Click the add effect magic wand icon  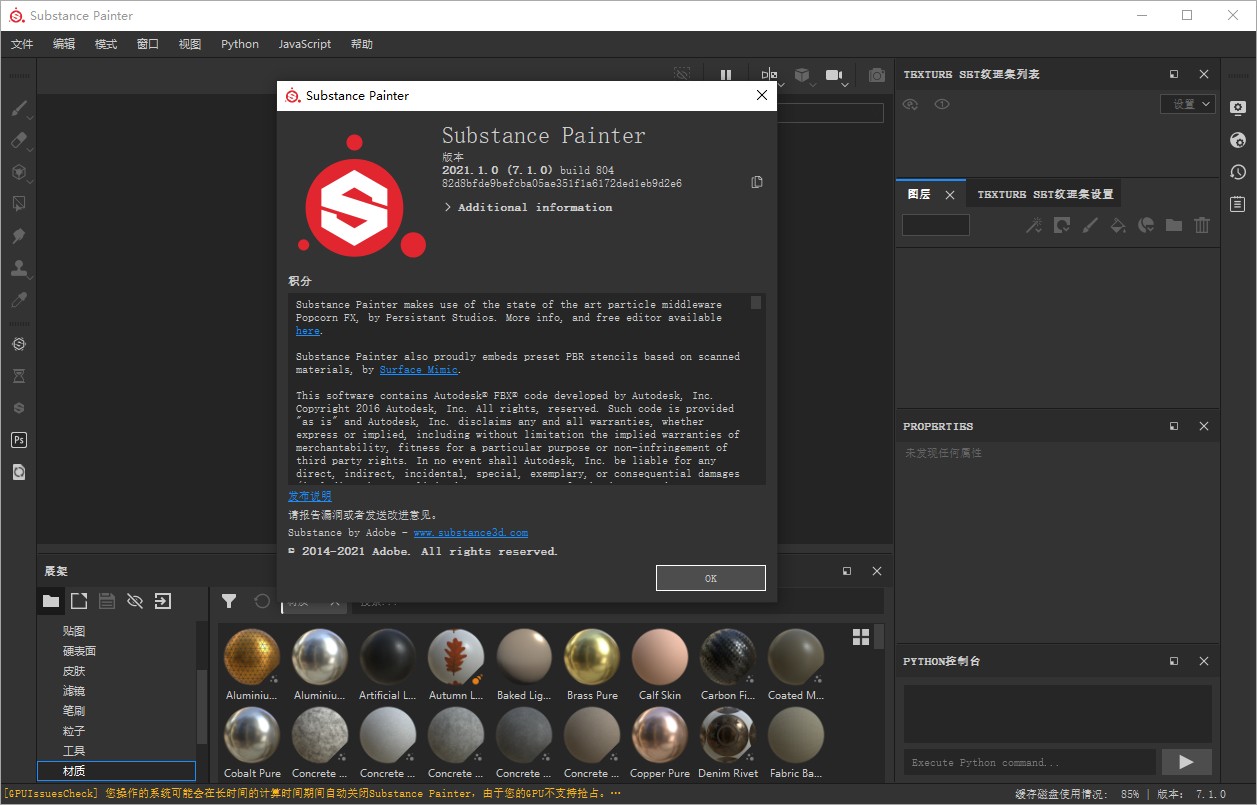point(1034,226)
